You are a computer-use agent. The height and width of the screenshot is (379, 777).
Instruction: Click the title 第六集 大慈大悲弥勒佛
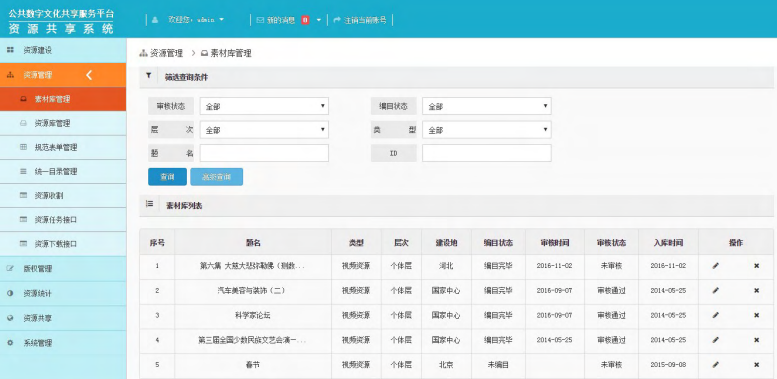pyautogui.click(x=252, y=266)
